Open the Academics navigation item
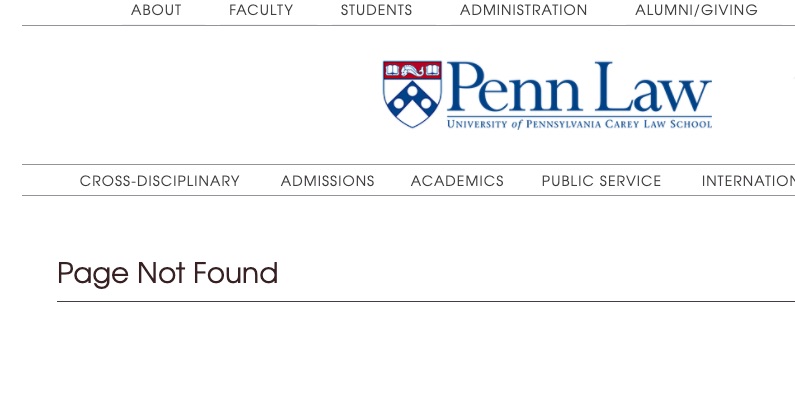The width and height of the screenshot is (795, 396). [457, 181]
